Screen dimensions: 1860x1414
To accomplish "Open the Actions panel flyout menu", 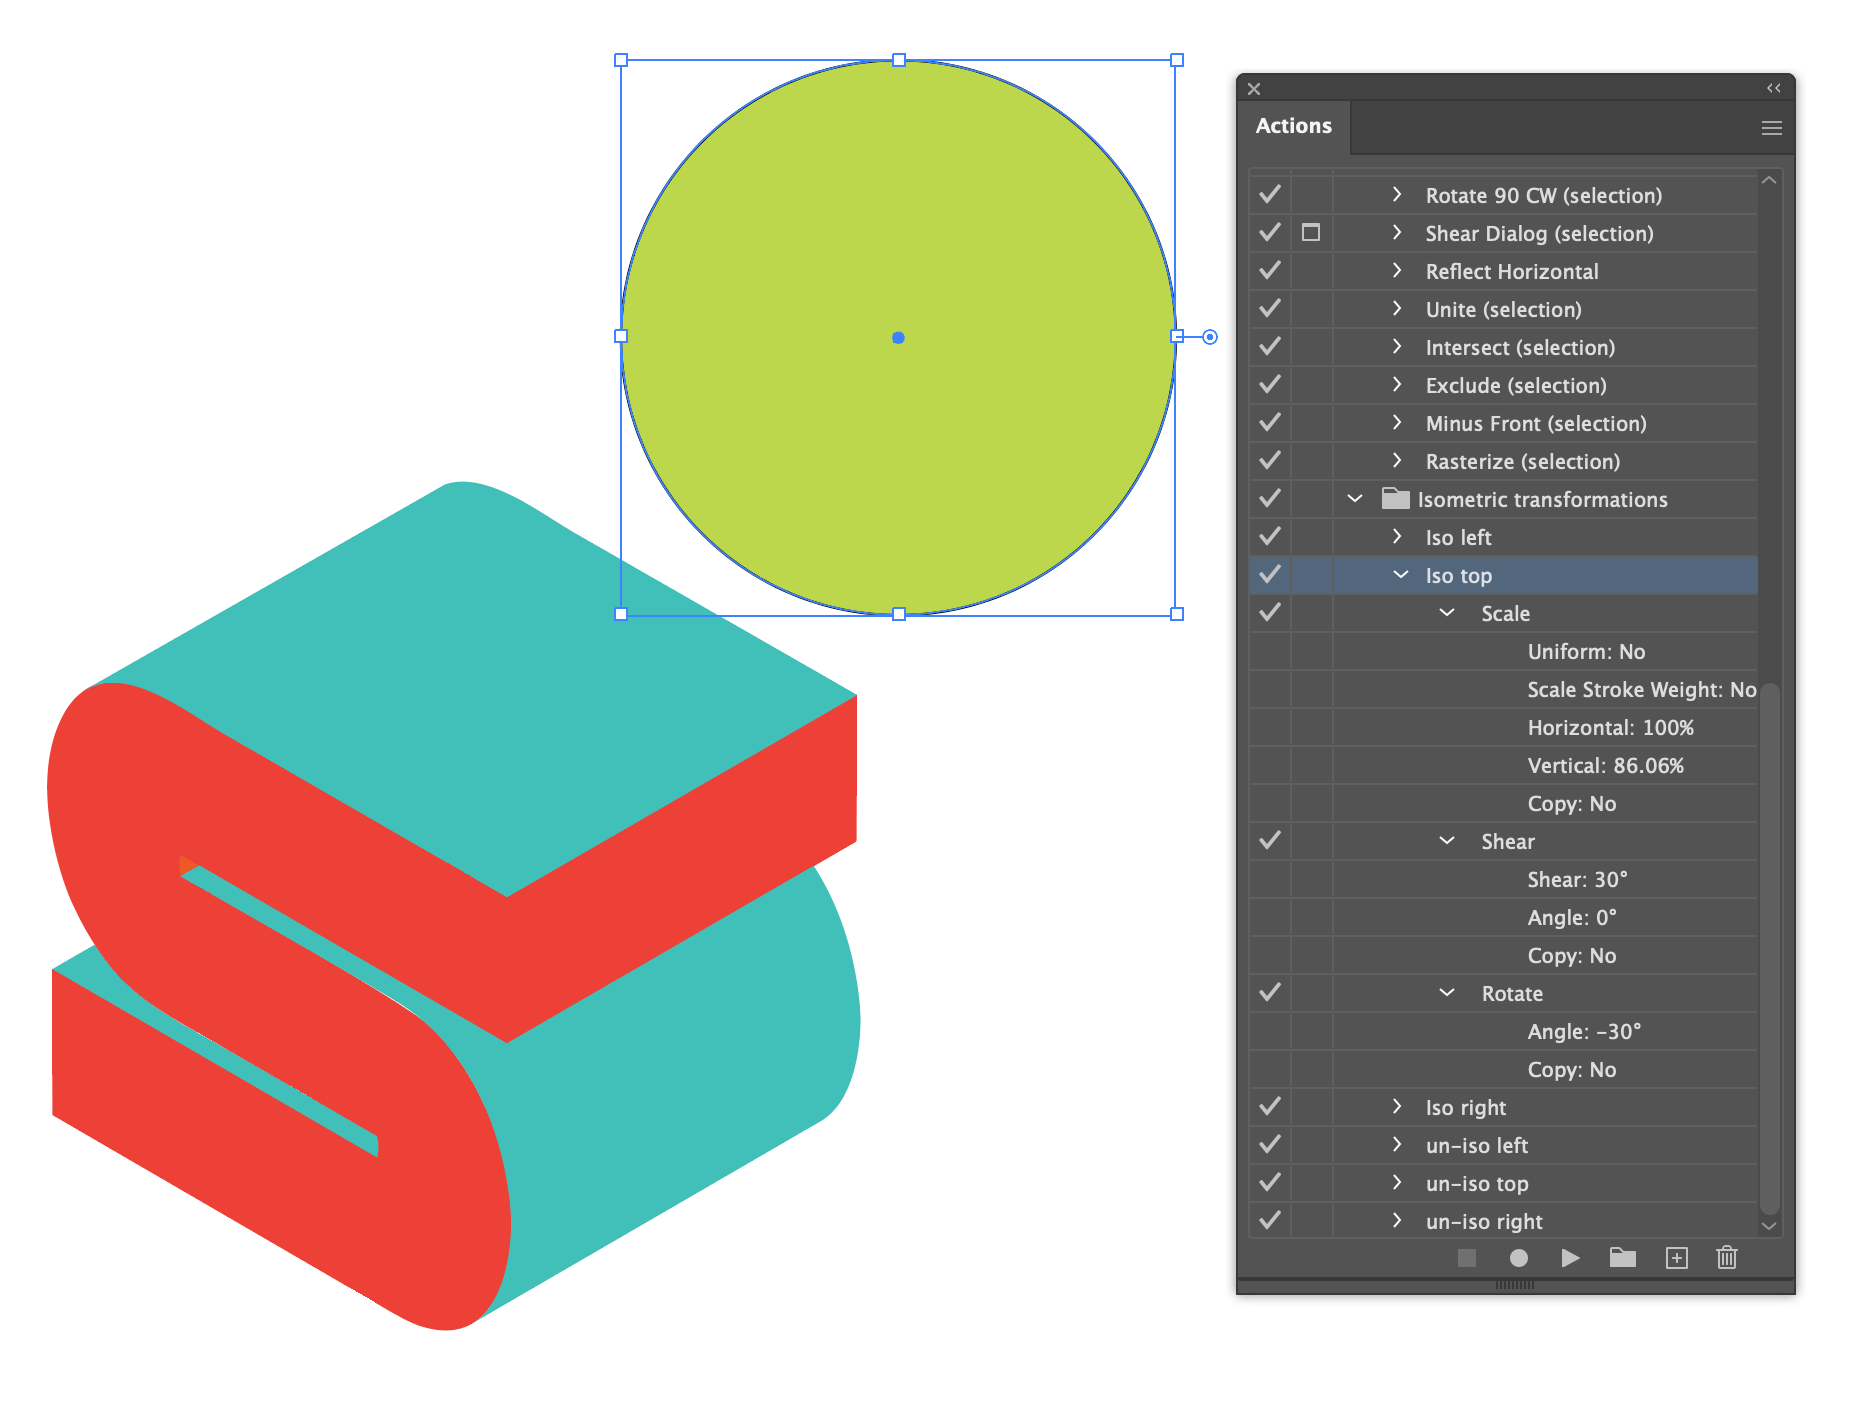I will click(x=1772, y=127).
